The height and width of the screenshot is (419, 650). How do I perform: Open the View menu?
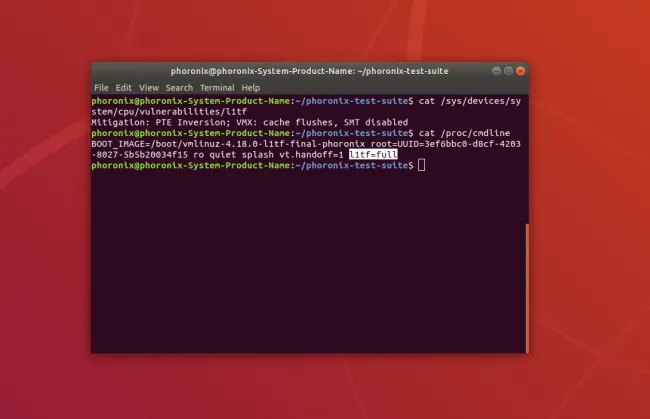(x=147, y=88)
